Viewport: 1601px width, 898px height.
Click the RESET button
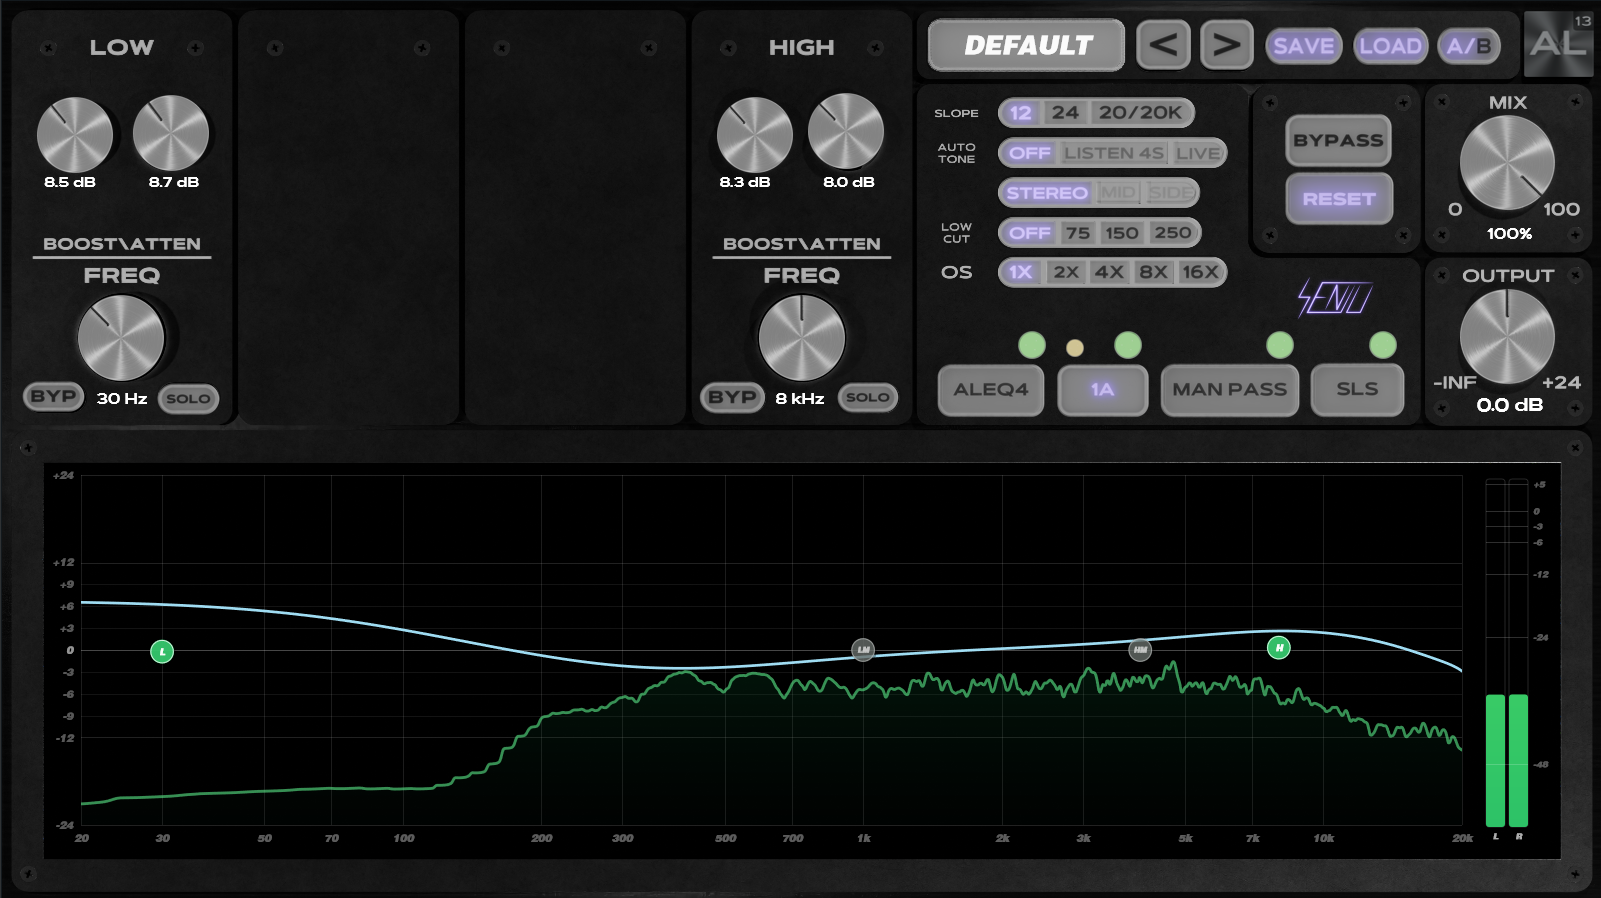[x=1338, y=199]
